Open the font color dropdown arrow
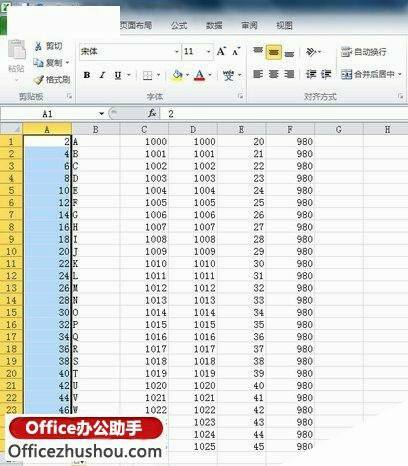The height and width of the screenshot is (466, 408). pyautogui.click(x=210, y=75)
